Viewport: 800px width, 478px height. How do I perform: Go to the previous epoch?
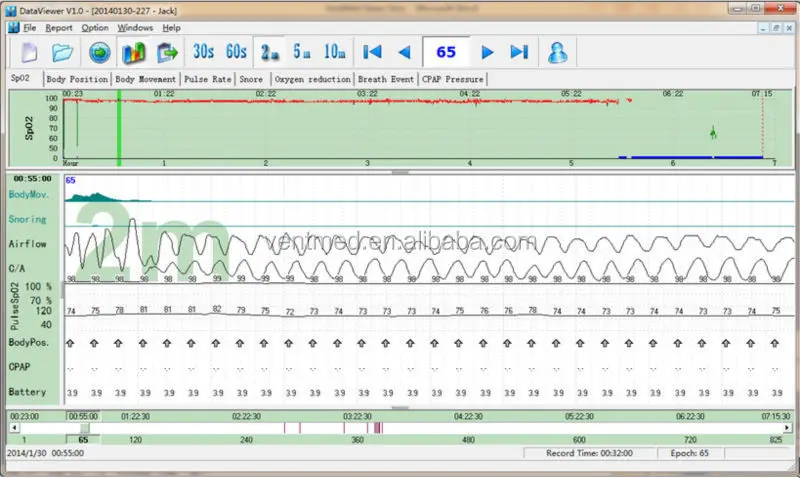point(404,52)
